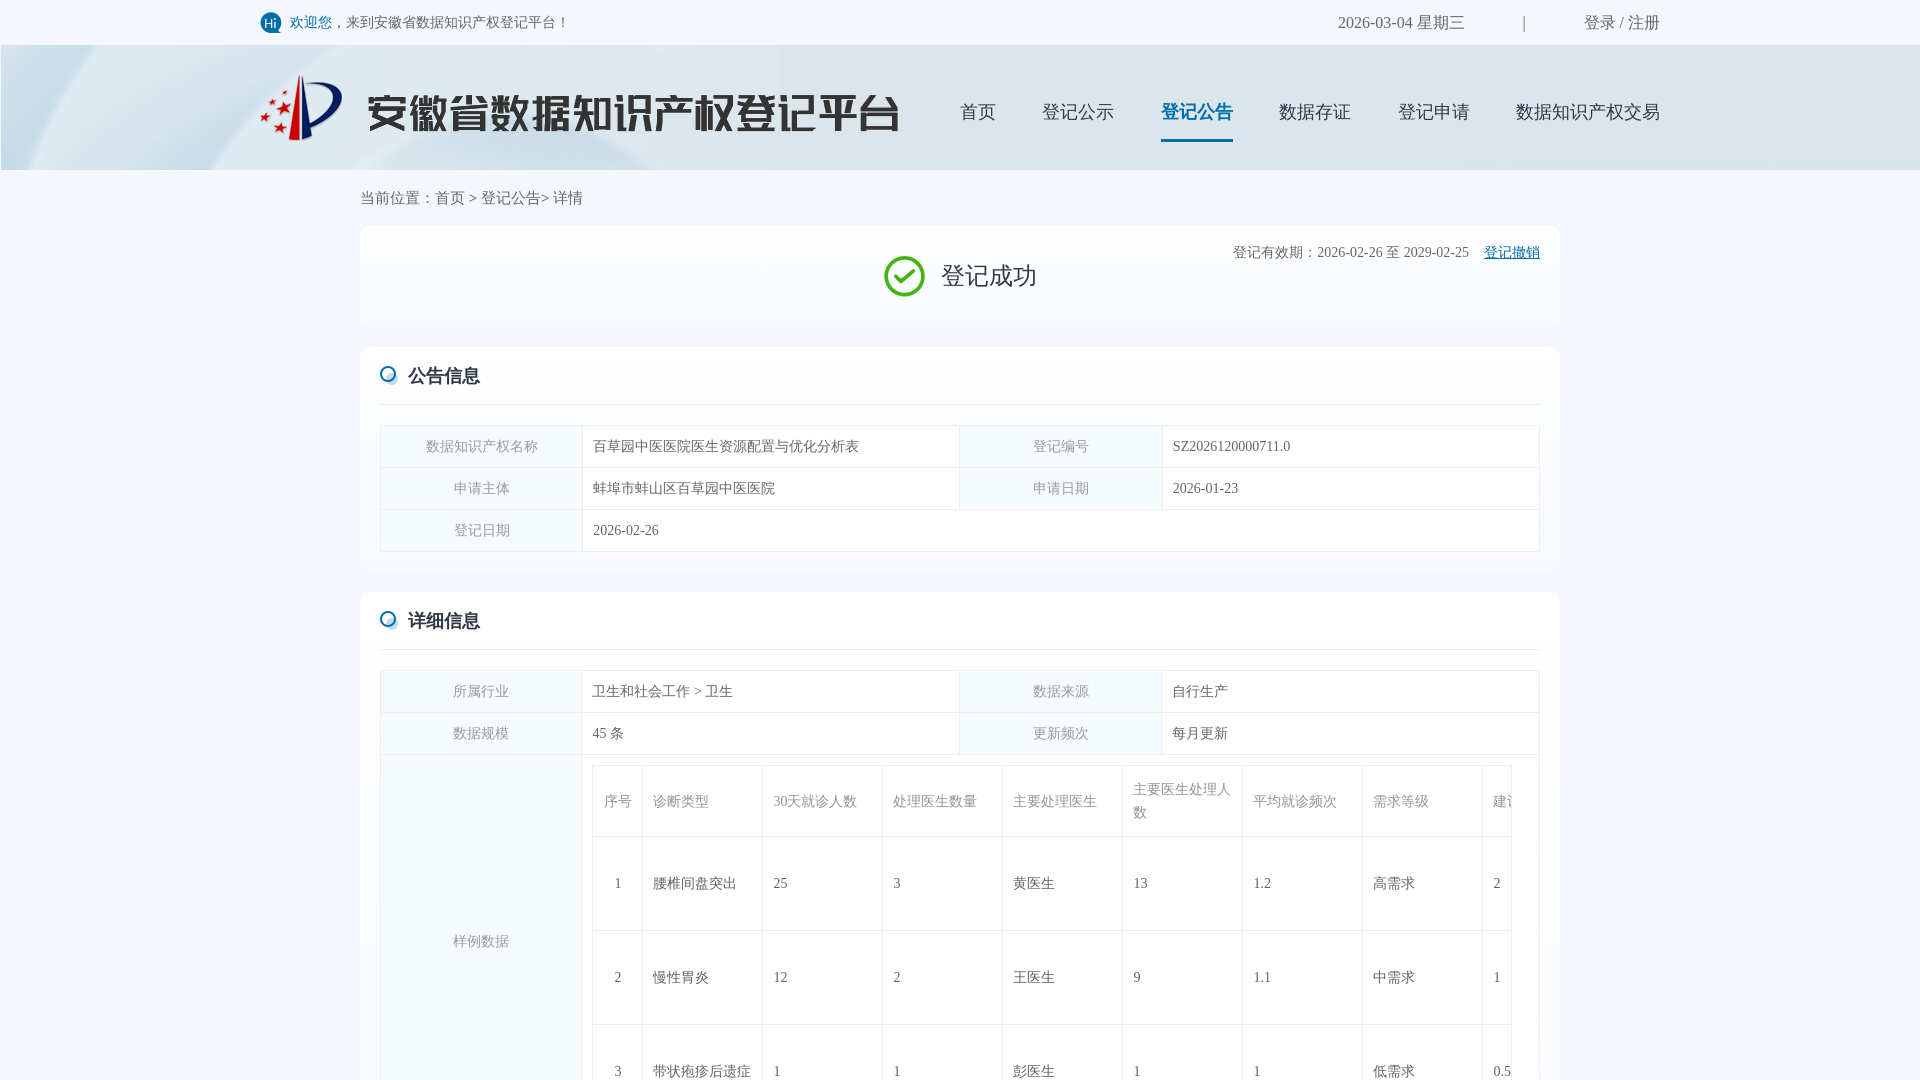Click the 详细信息 section heading
This screenshot has height=1080, width=1920.
pyautogui.click(x=444, y=621)
